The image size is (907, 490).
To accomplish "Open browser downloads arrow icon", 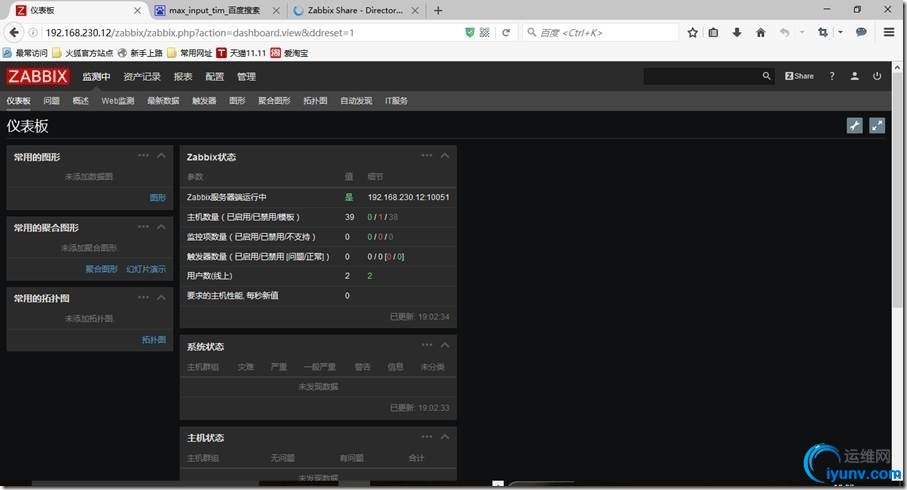I will point(737,33).
